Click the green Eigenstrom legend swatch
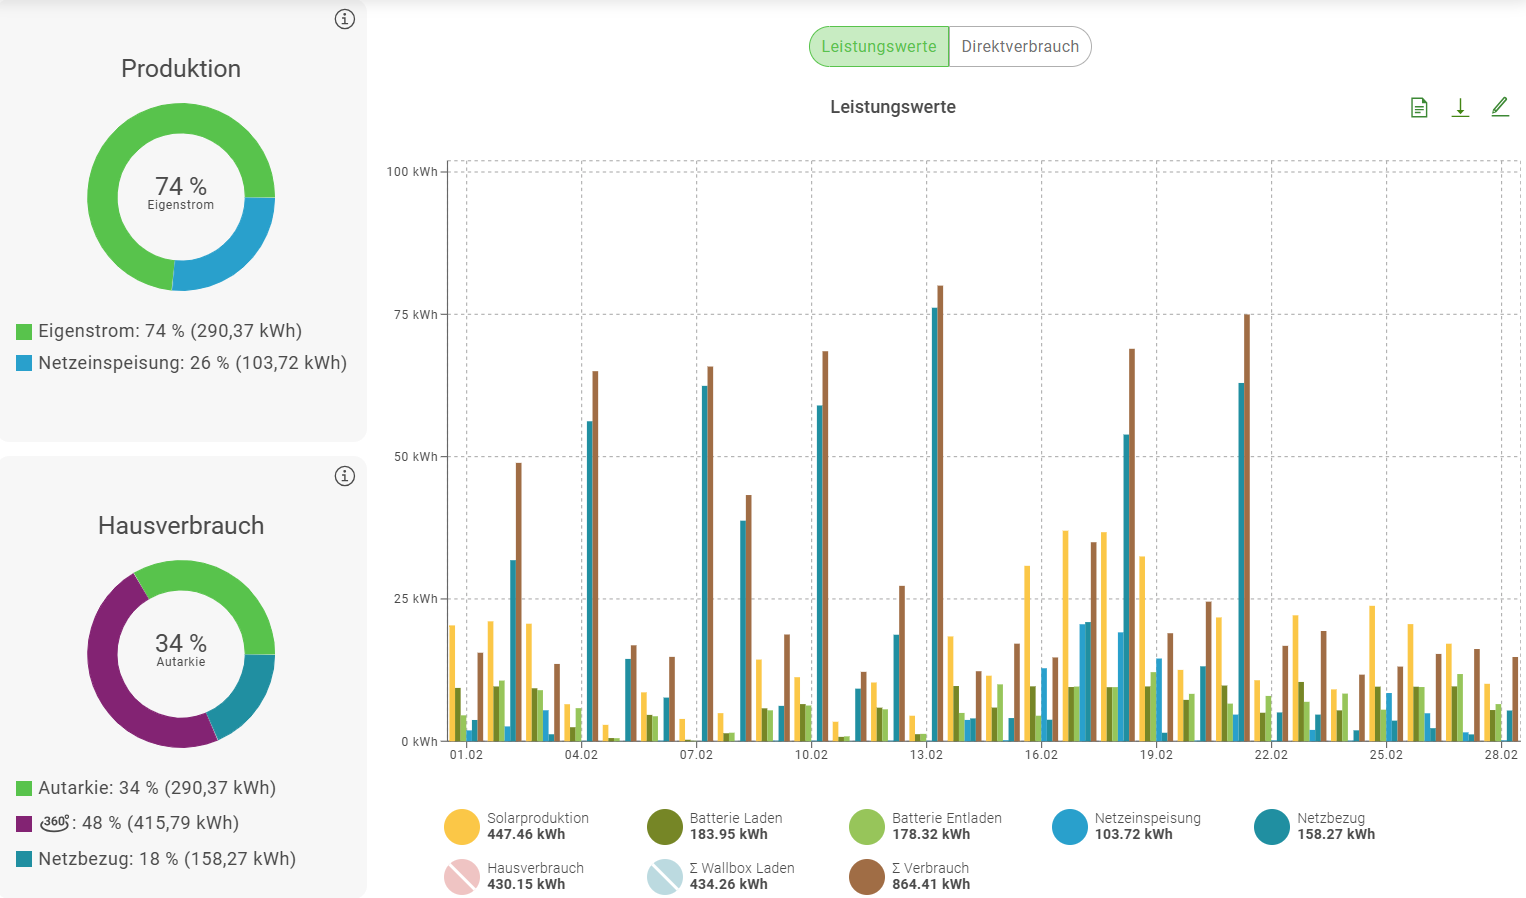 point(24,332)
